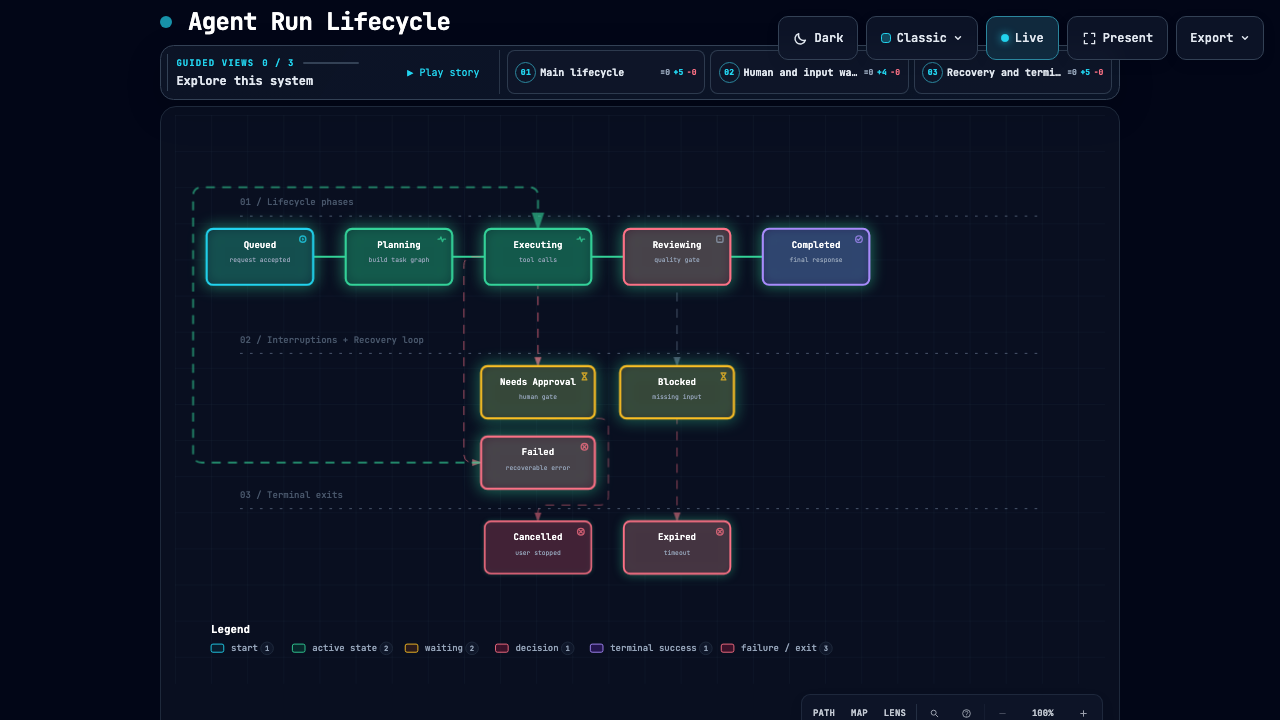Select the 02 Human and input guided view

[x=809, y=72]
